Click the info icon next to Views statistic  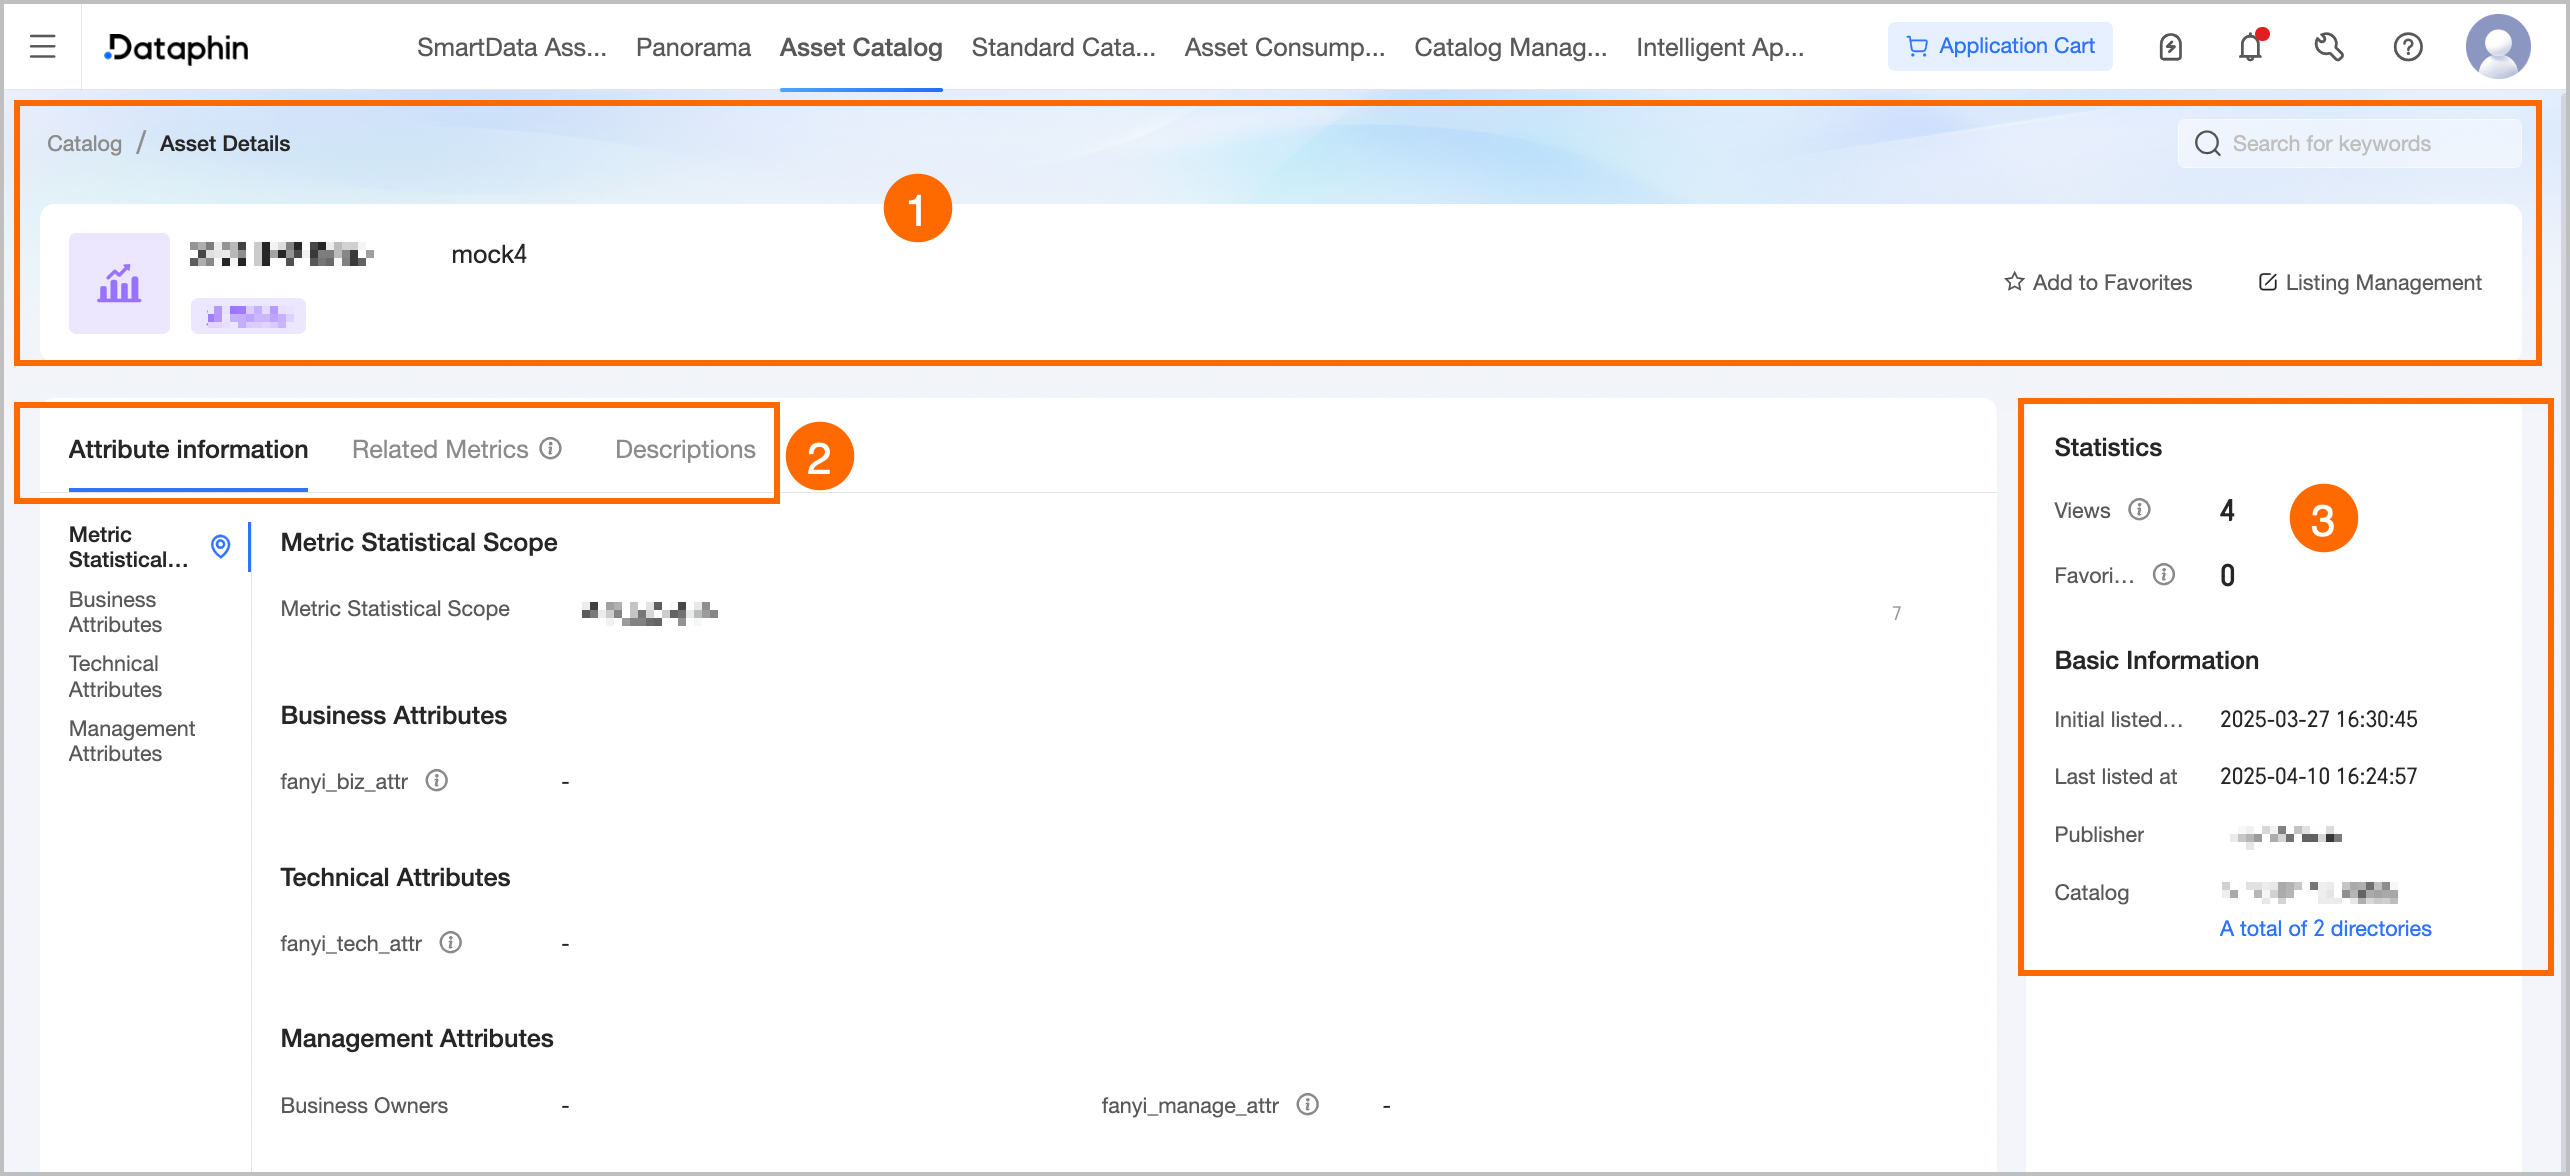2140,510
